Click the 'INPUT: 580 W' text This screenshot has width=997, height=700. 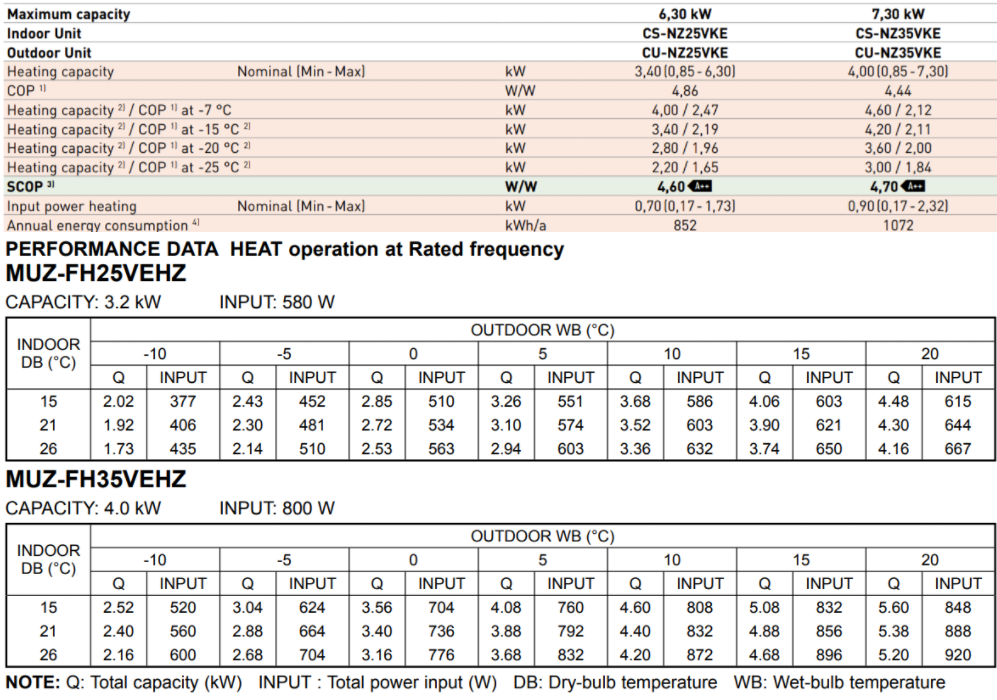[277, 302]
